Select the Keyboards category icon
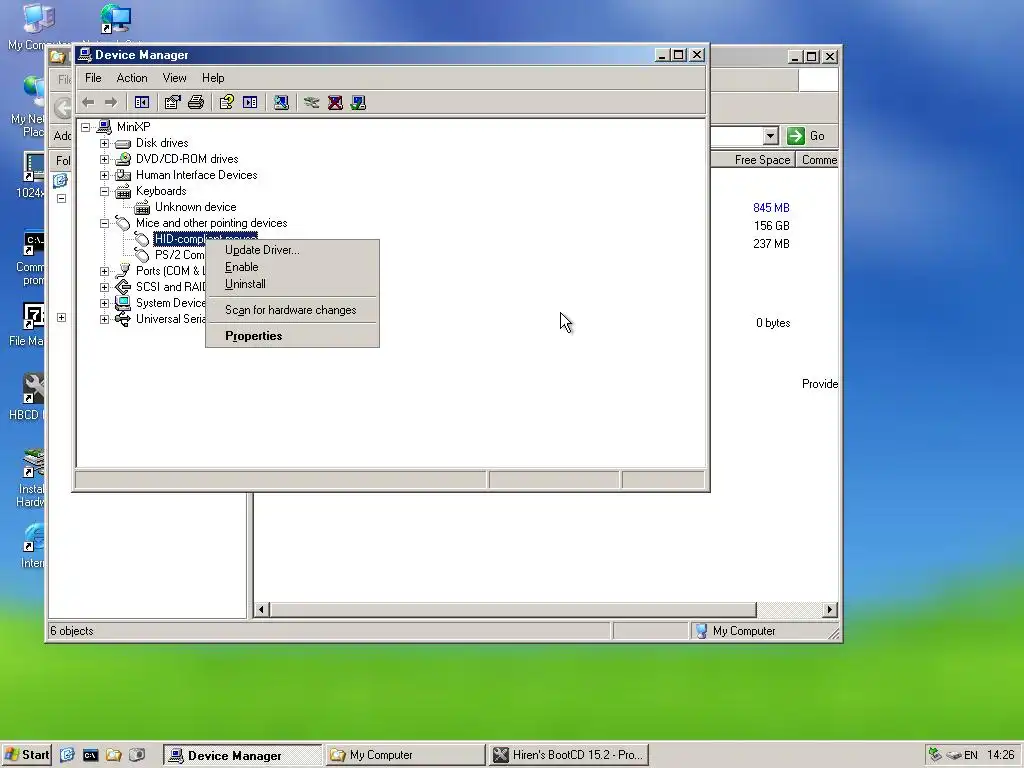Image resolution: width=1024 pixels, height=768 pixels. pyautogui.click(x=123, y=191)
